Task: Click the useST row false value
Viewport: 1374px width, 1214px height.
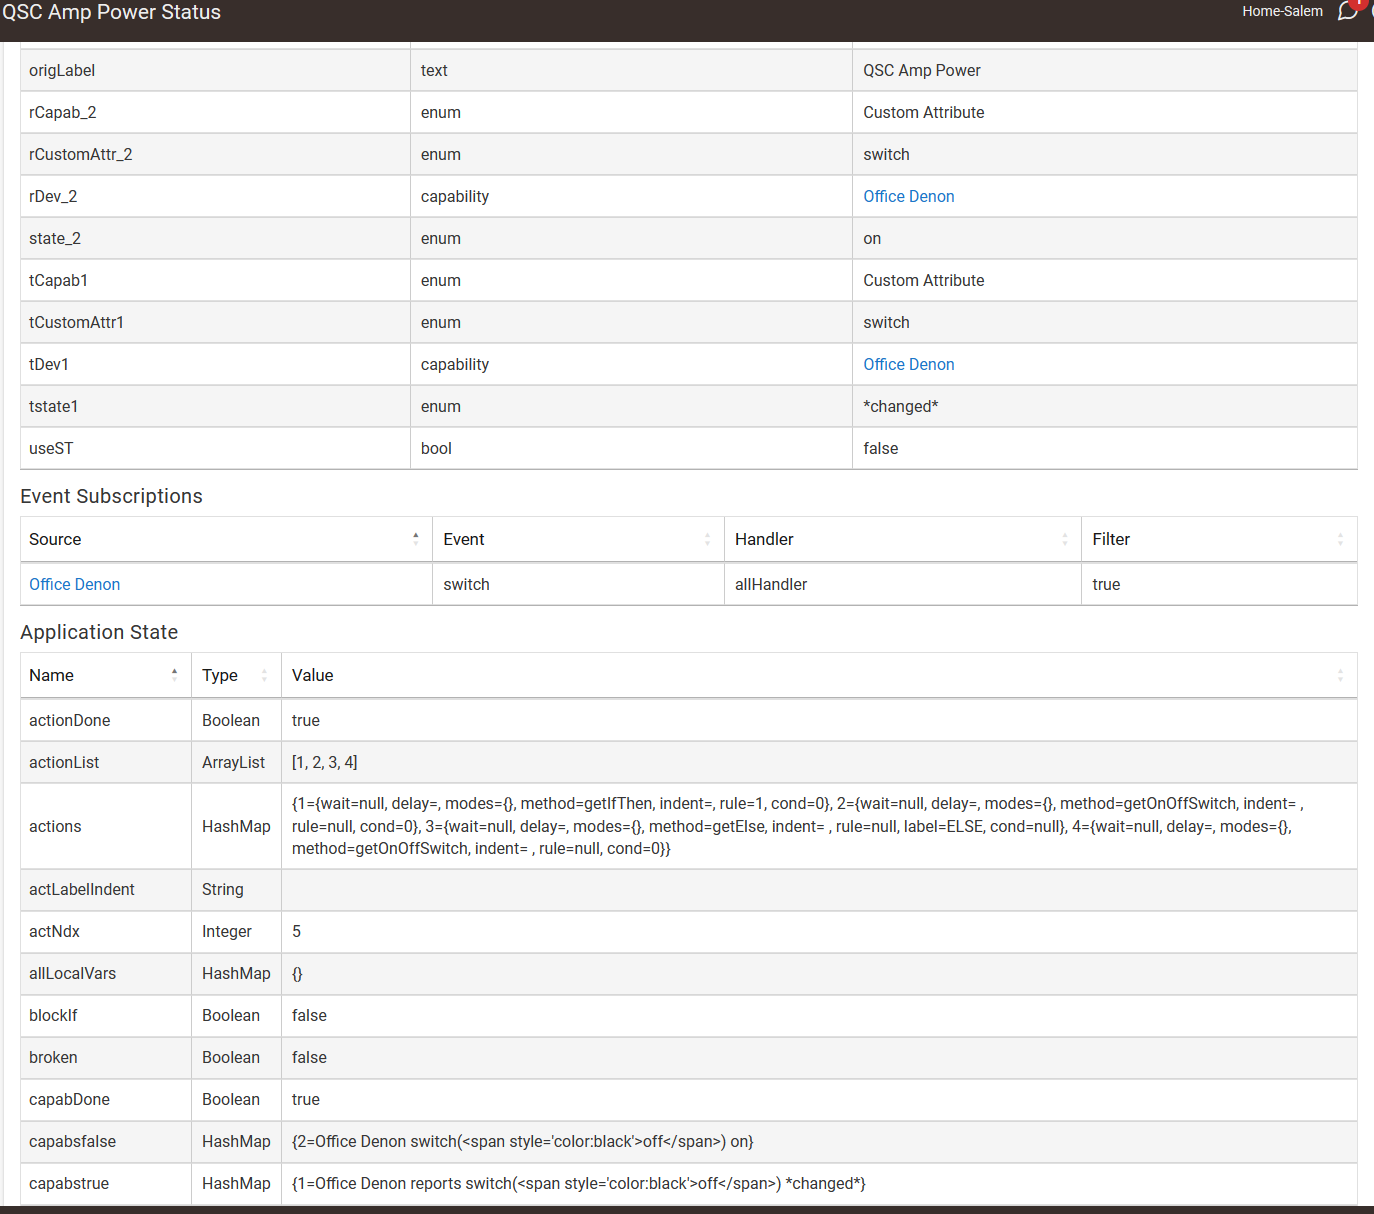Action: pos(880,449)
